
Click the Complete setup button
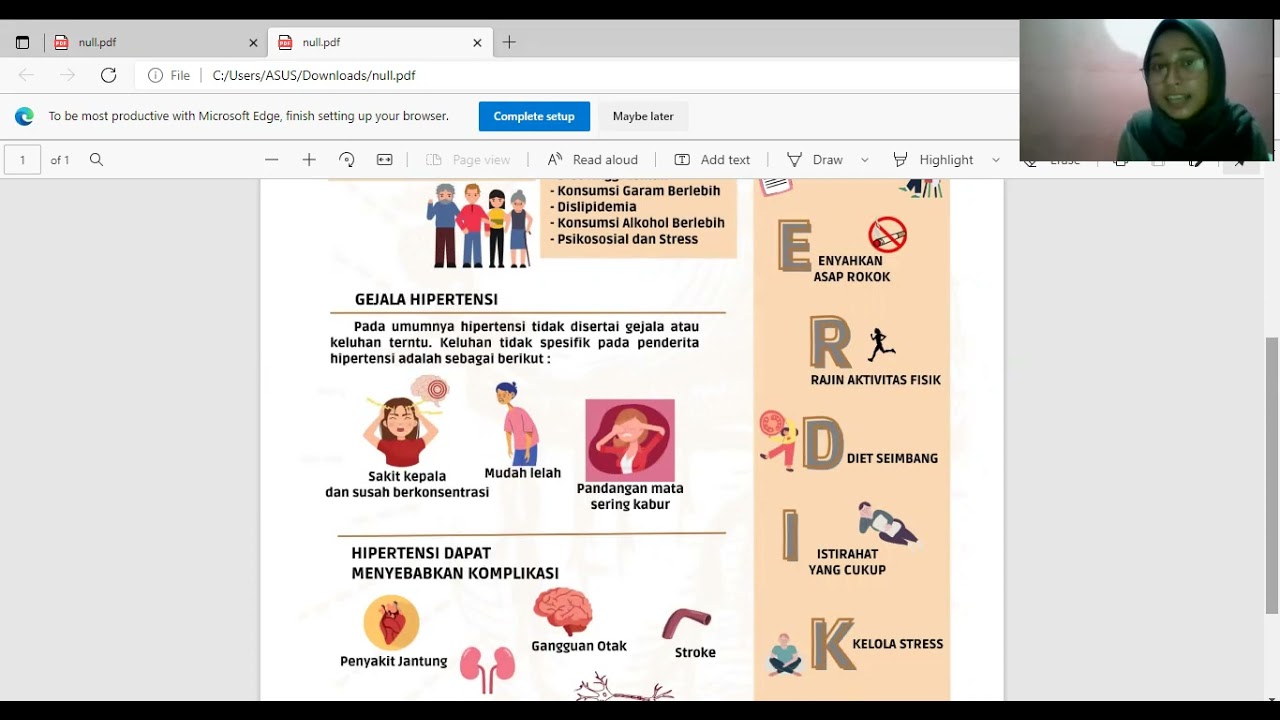click(x=534, y=116)
